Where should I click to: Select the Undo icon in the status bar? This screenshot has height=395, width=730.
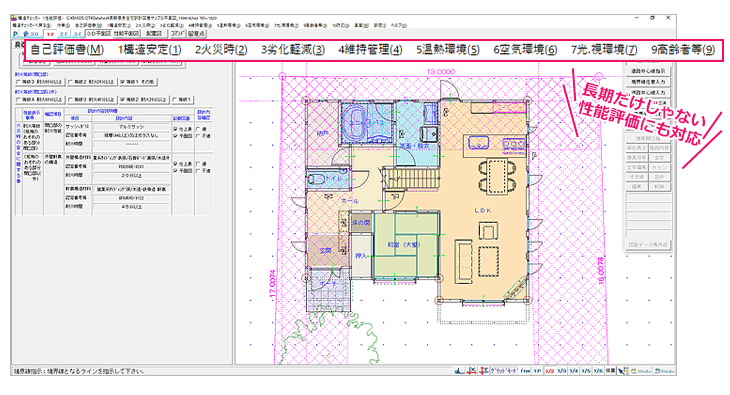point(641,371)
